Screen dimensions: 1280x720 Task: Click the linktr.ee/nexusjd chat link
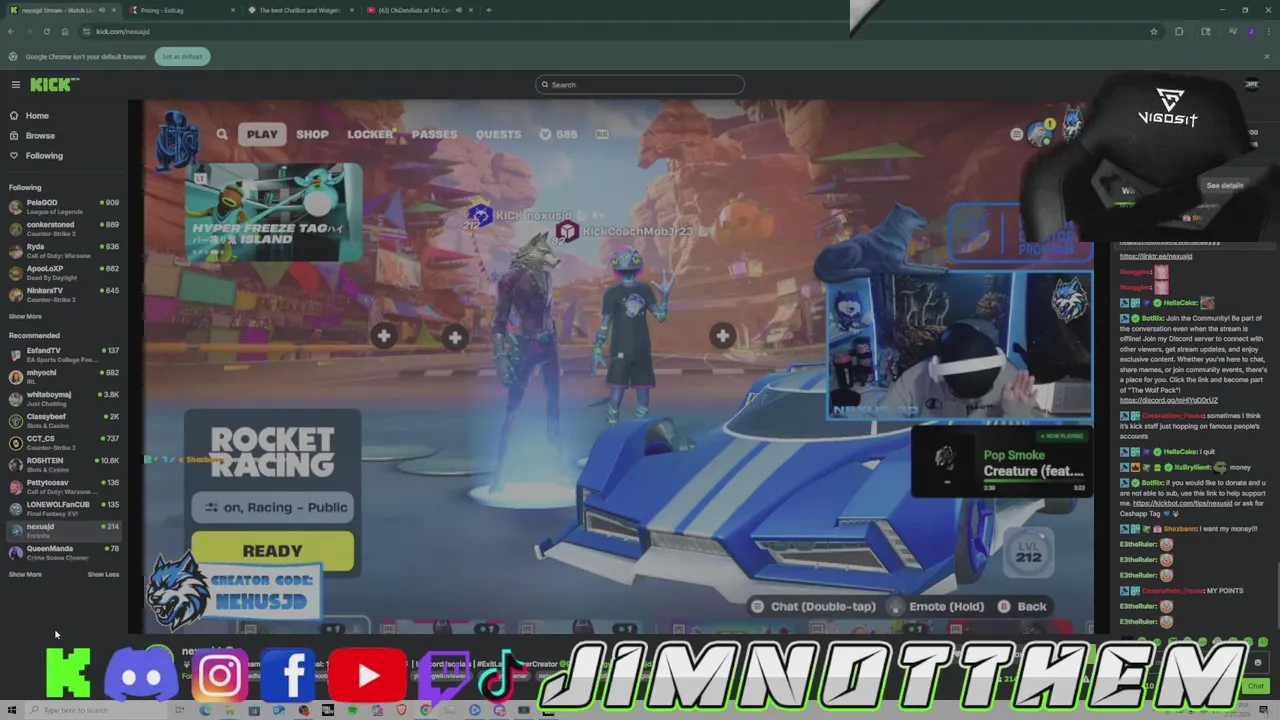coord(1156,256)
